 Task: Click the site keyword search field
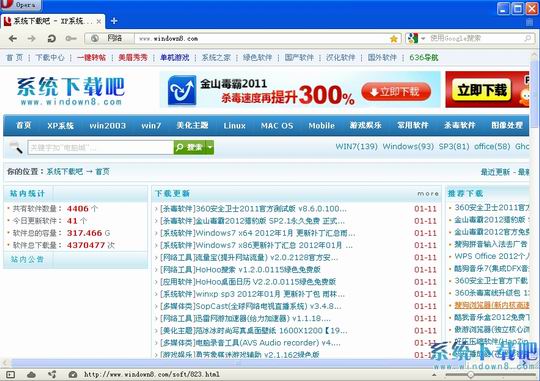pyautogui.click(x=101, y=147)
